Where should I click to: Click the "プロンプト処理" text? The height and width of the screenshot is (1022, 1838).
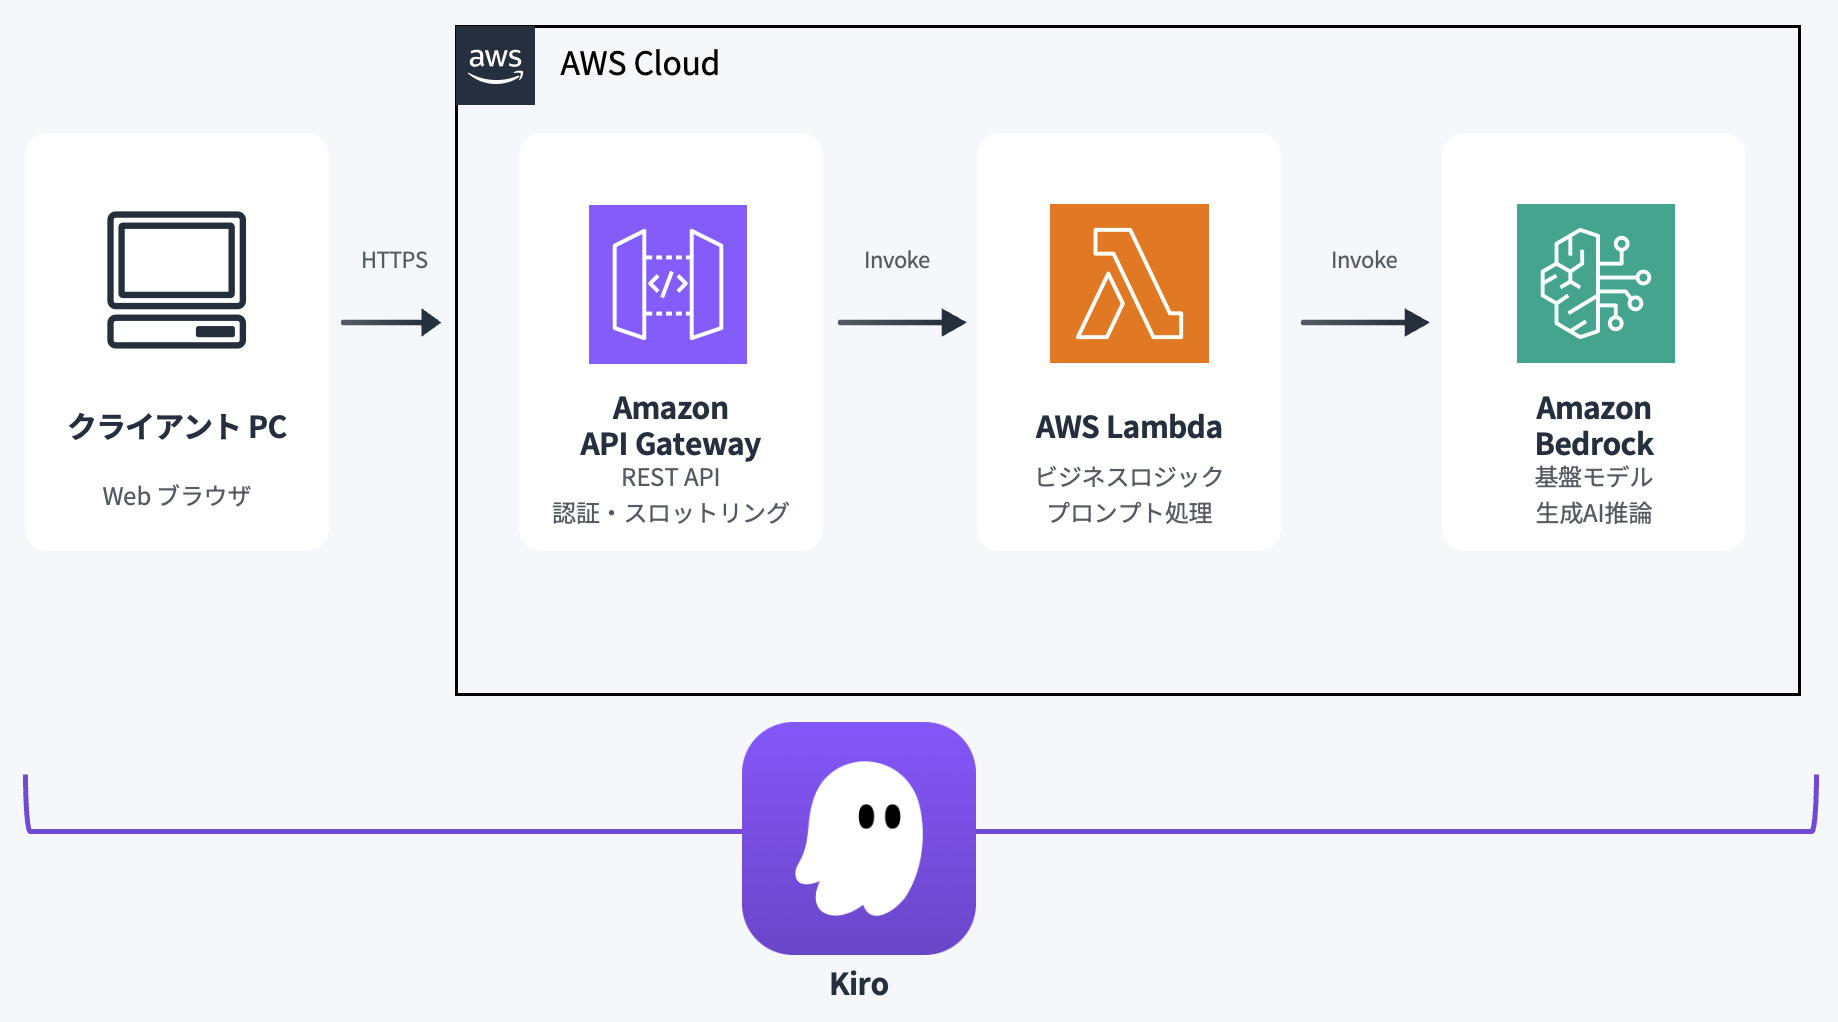pyautogui.click(x=1129, y=513)
